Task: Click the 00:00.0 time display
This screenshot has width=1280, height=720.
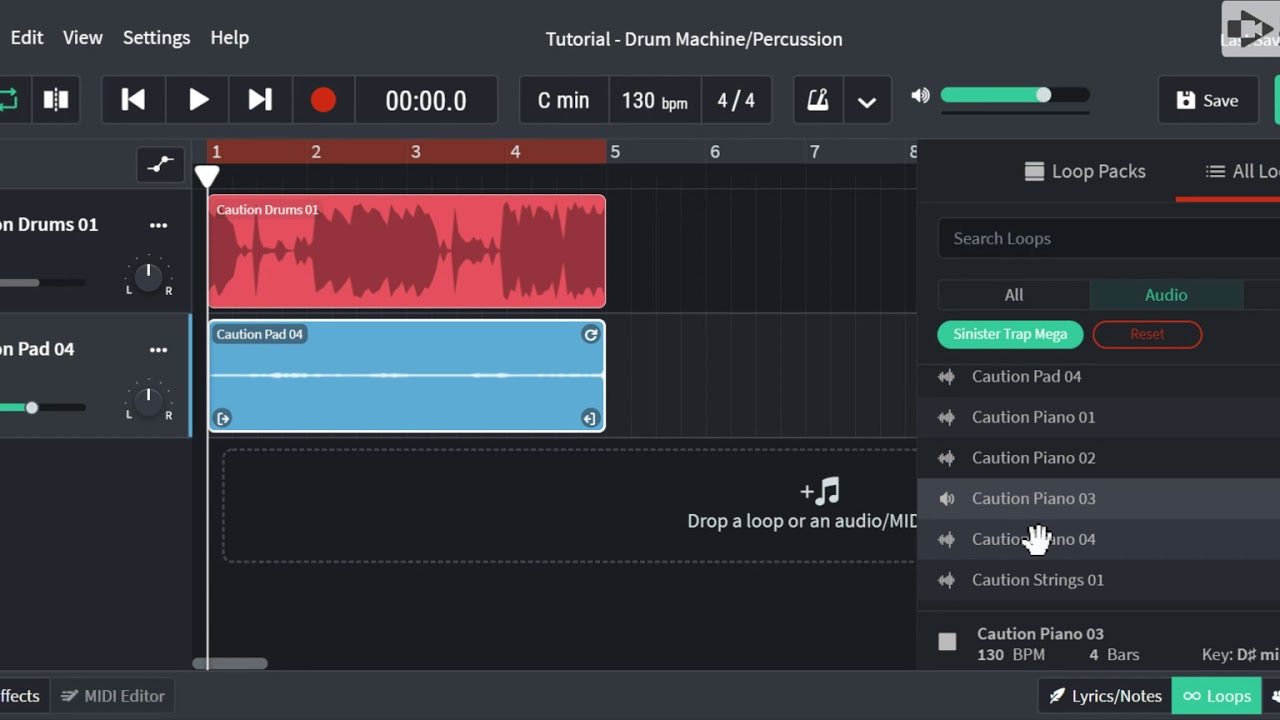Action: point(426,100)
